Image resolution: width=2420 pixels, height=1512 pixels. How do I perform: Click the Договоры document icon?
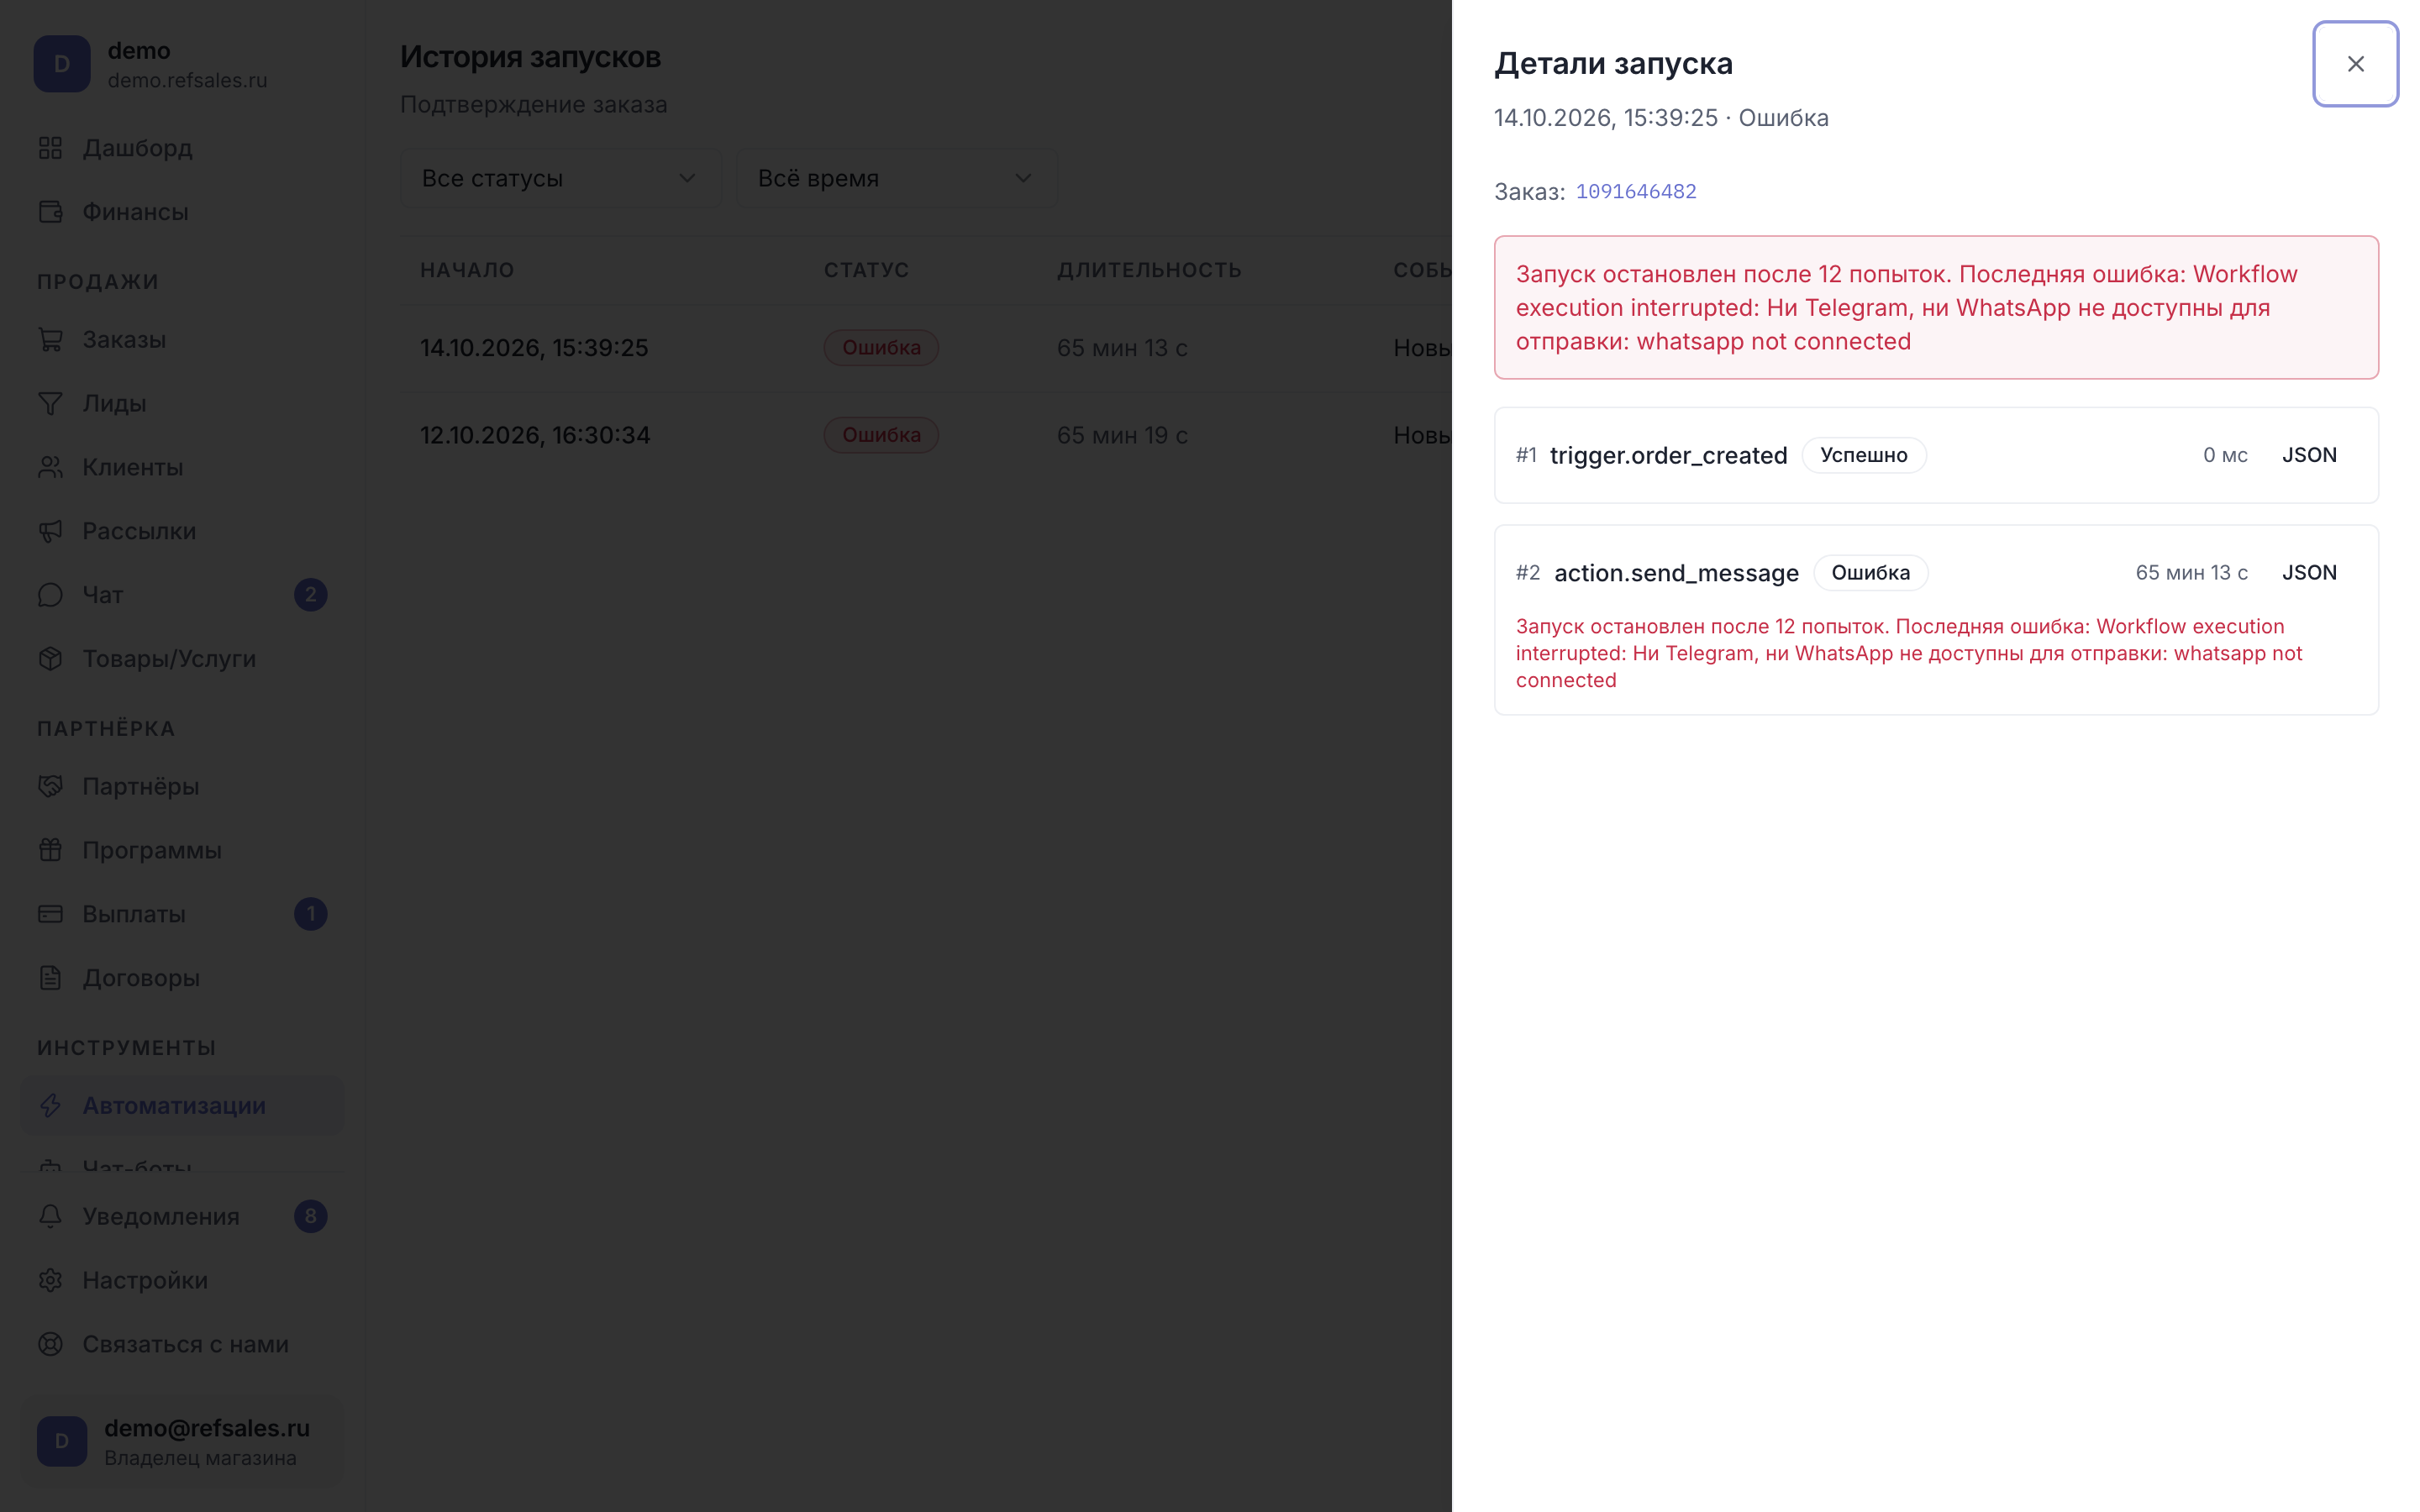click(50, 978)
